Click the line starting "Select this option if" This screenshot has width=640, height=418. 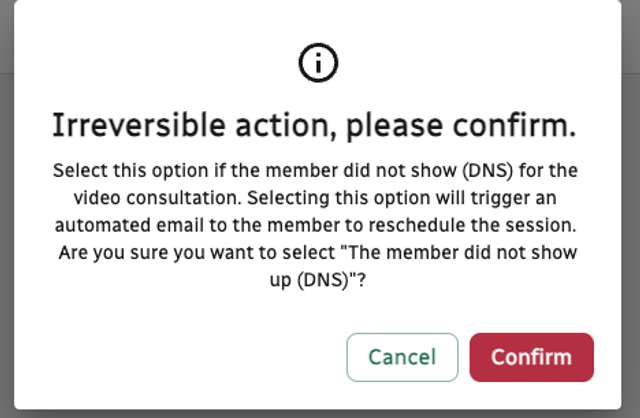click(314, 170)
